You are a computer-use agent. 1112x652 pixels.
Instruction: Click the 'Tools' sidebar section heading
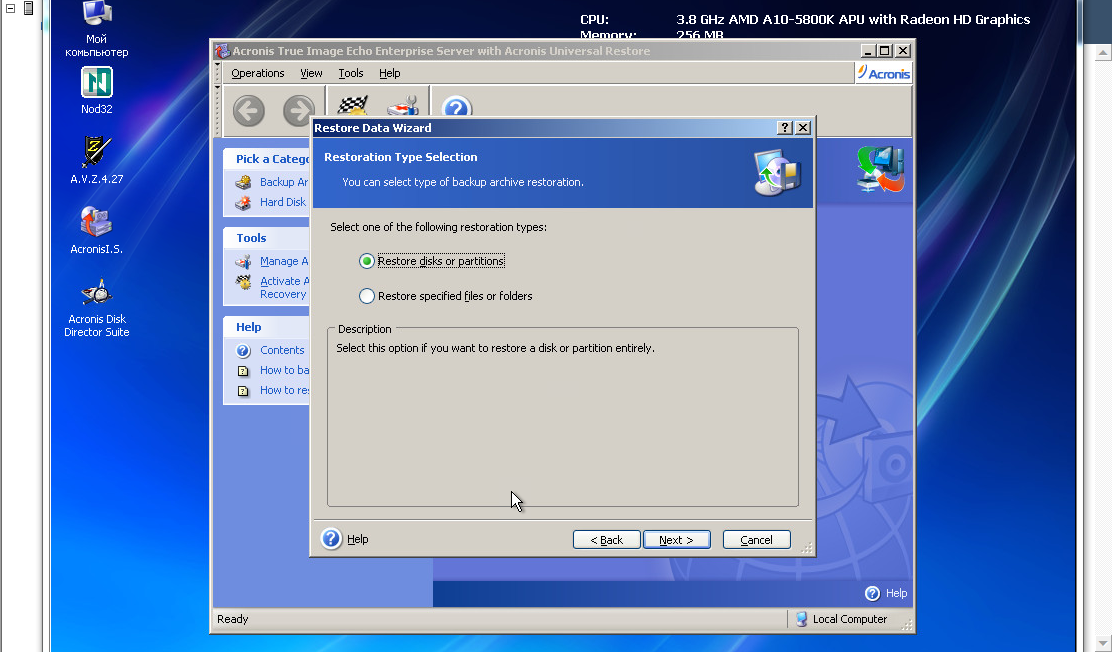coord(251,238)
